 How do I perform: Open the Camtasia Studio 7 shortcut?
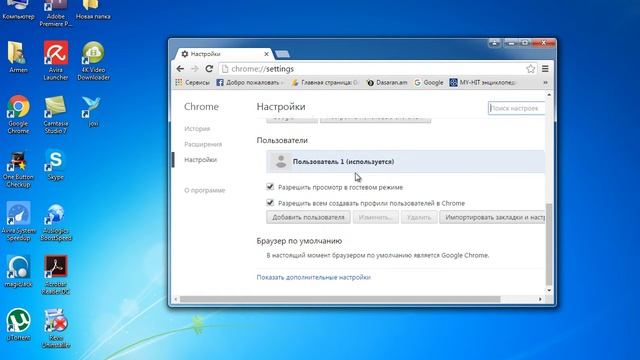(56, 114)
